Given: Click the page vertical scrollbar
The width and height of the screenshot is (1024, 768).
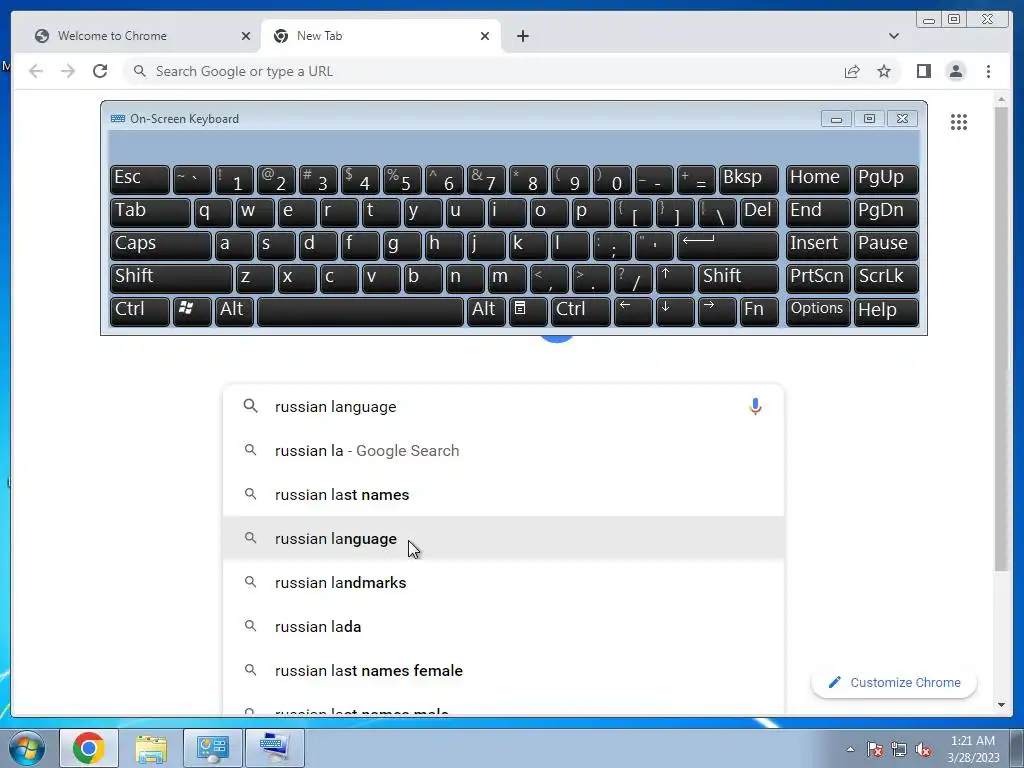Looking at the screenshot, I should (1001, 340).
